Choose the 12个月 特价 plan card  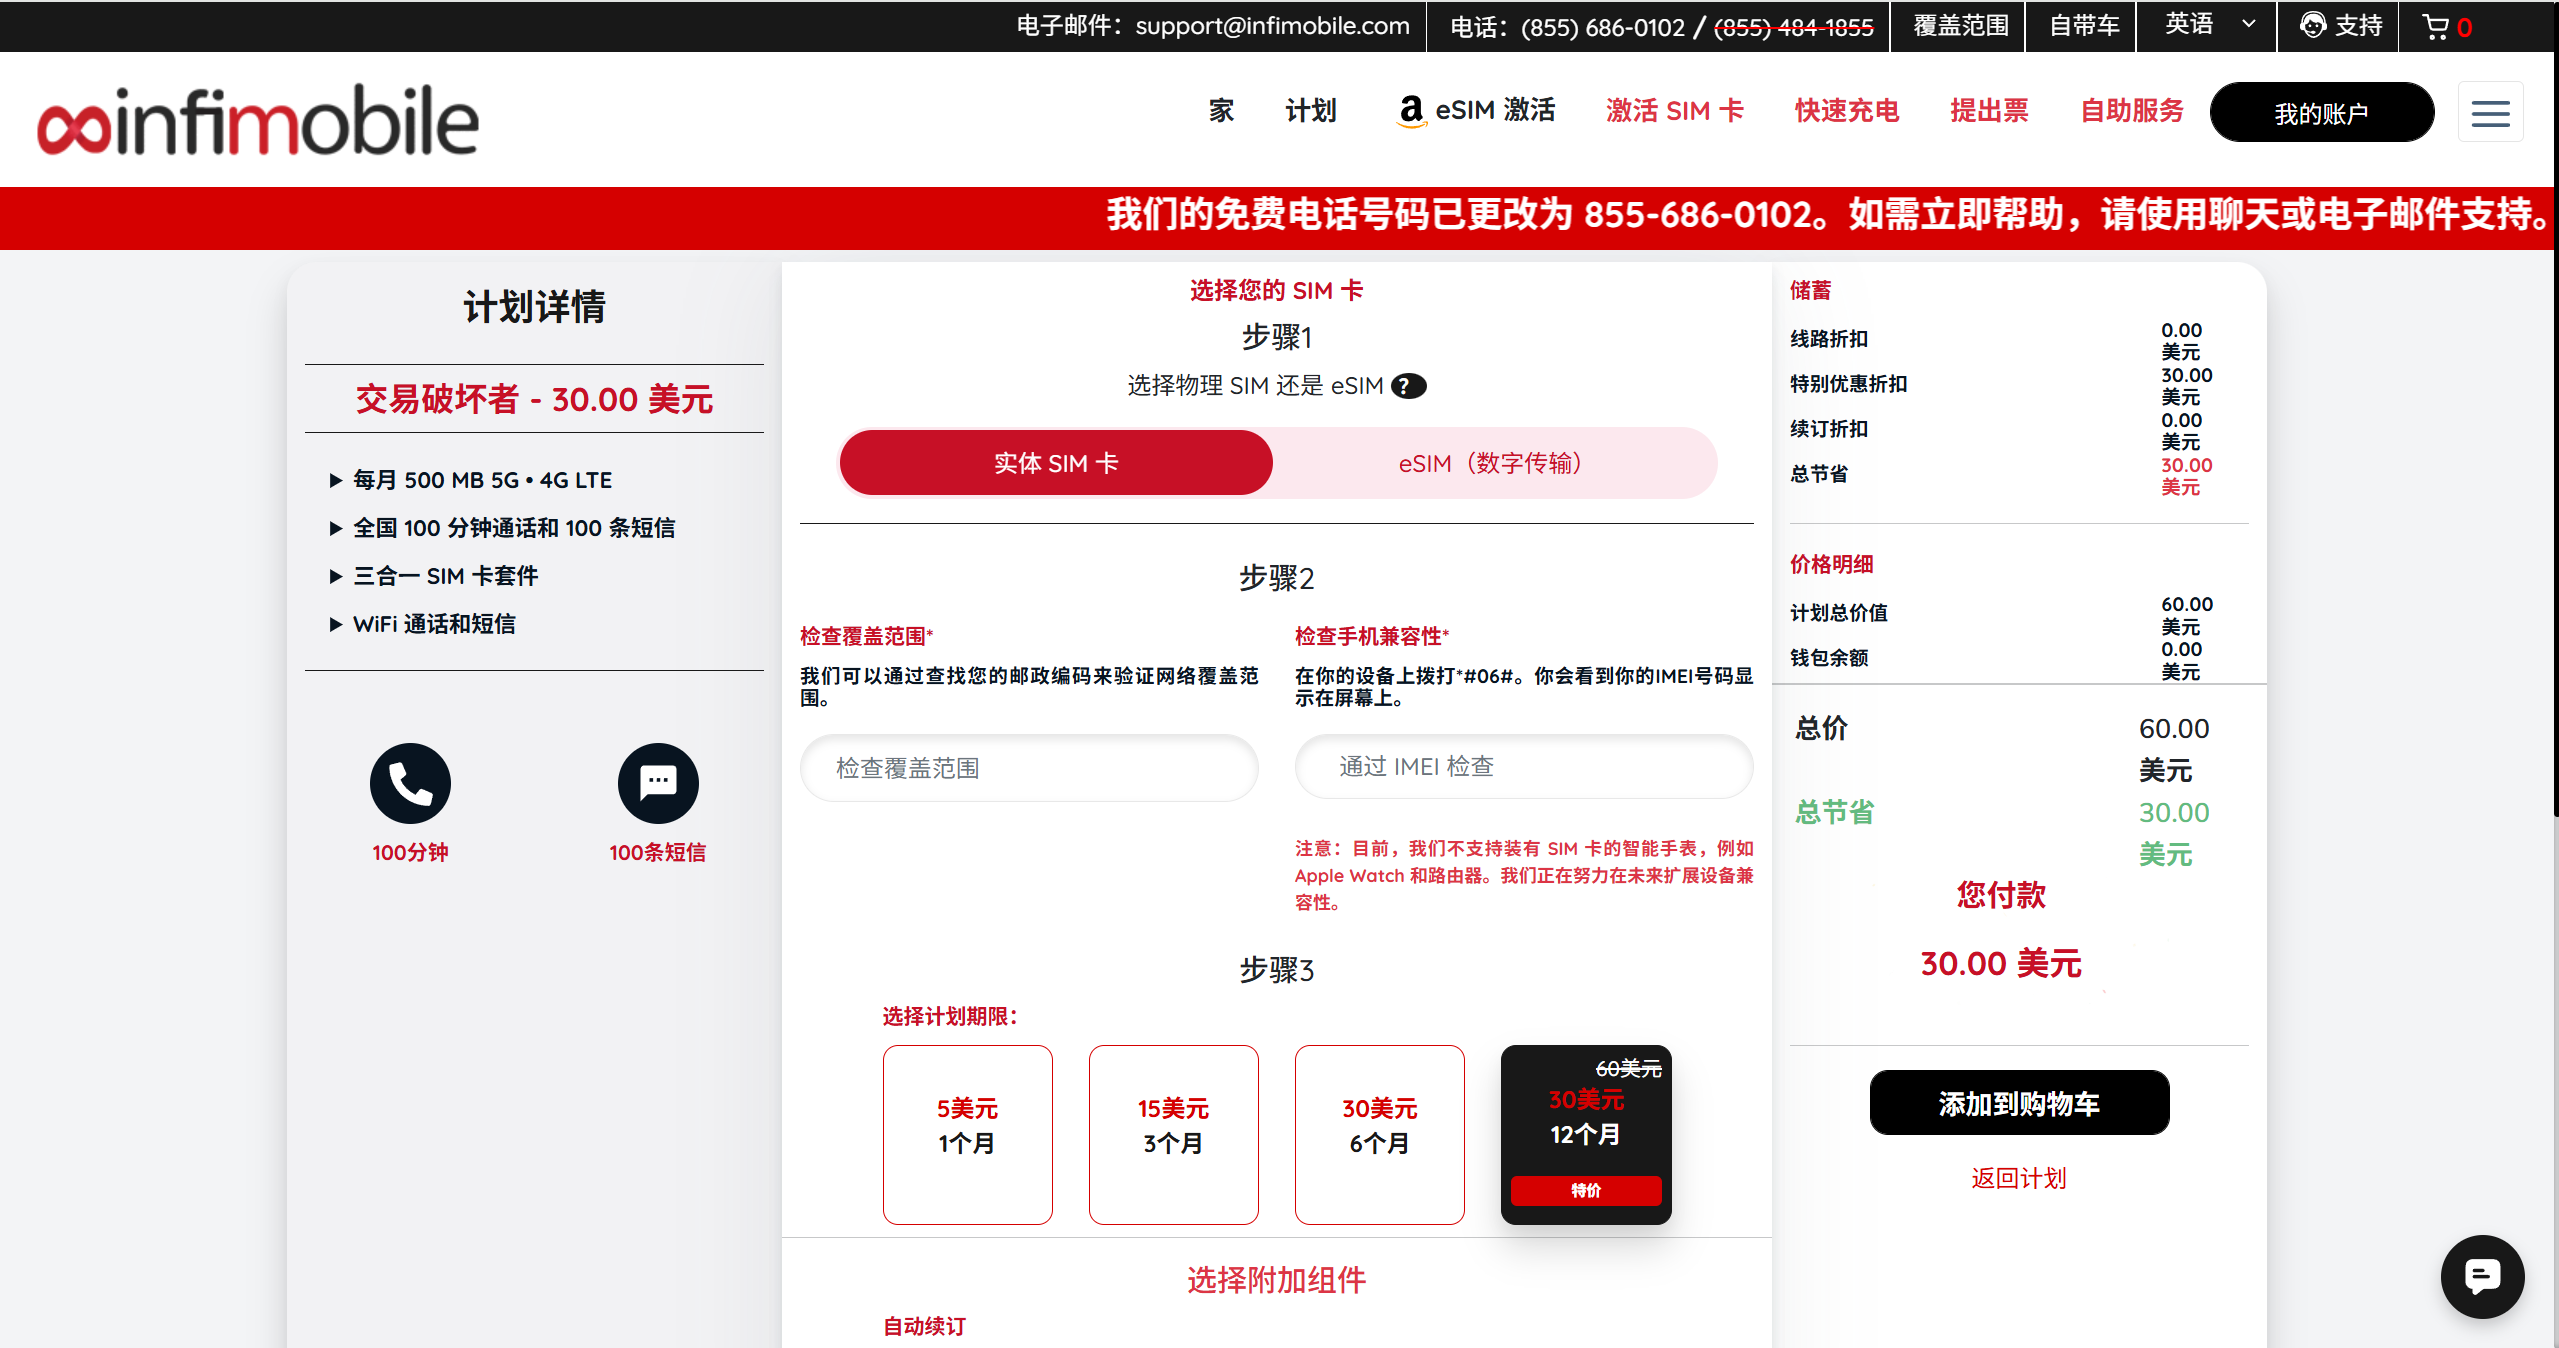click(1585, 1134)
